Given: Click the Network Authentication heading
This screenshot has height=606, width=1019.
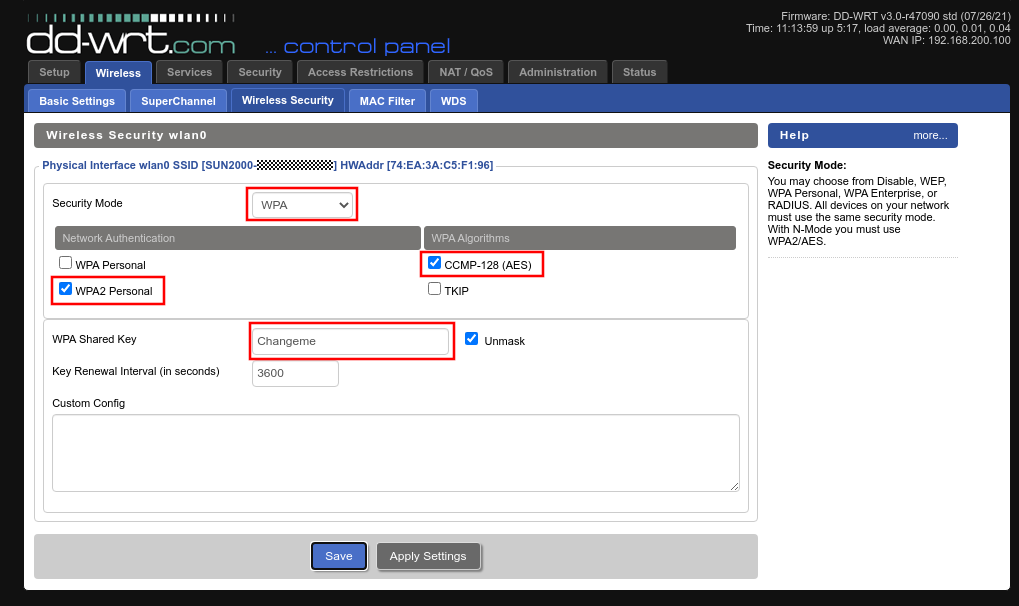Looking at the screenshot, I should tap(237, 238).
